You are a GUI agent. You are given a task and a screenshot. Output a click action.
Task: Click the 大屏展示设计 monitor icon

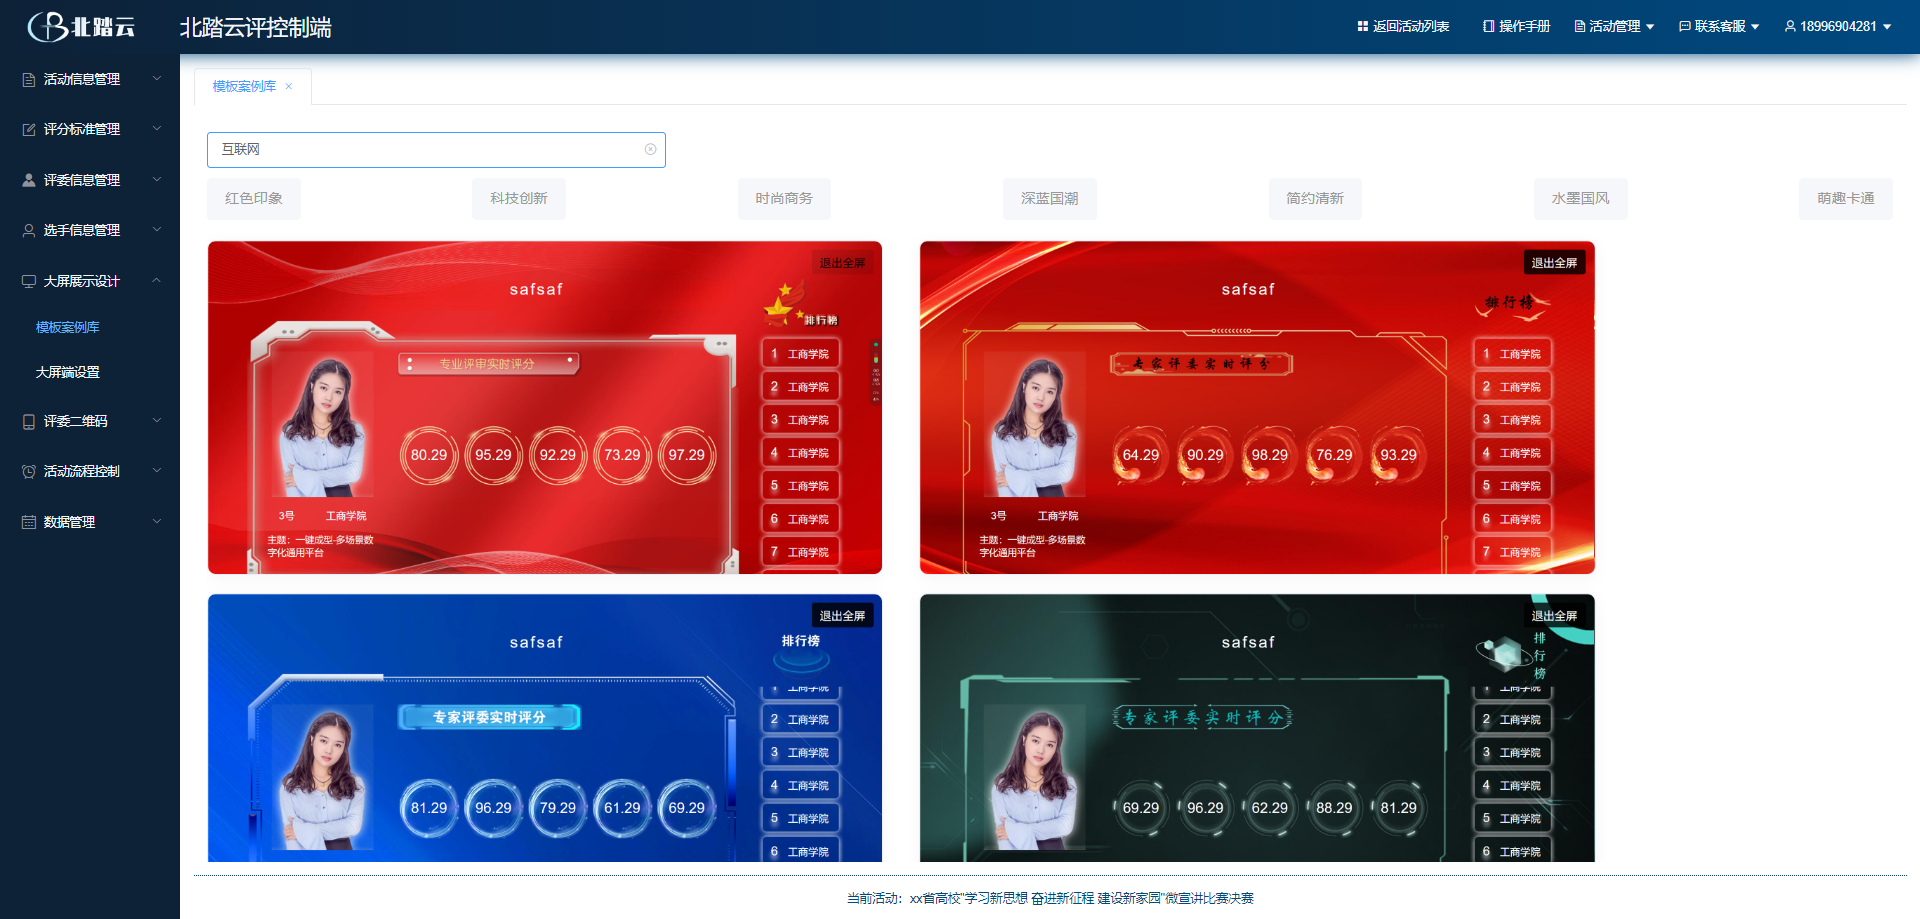point(29,281)
